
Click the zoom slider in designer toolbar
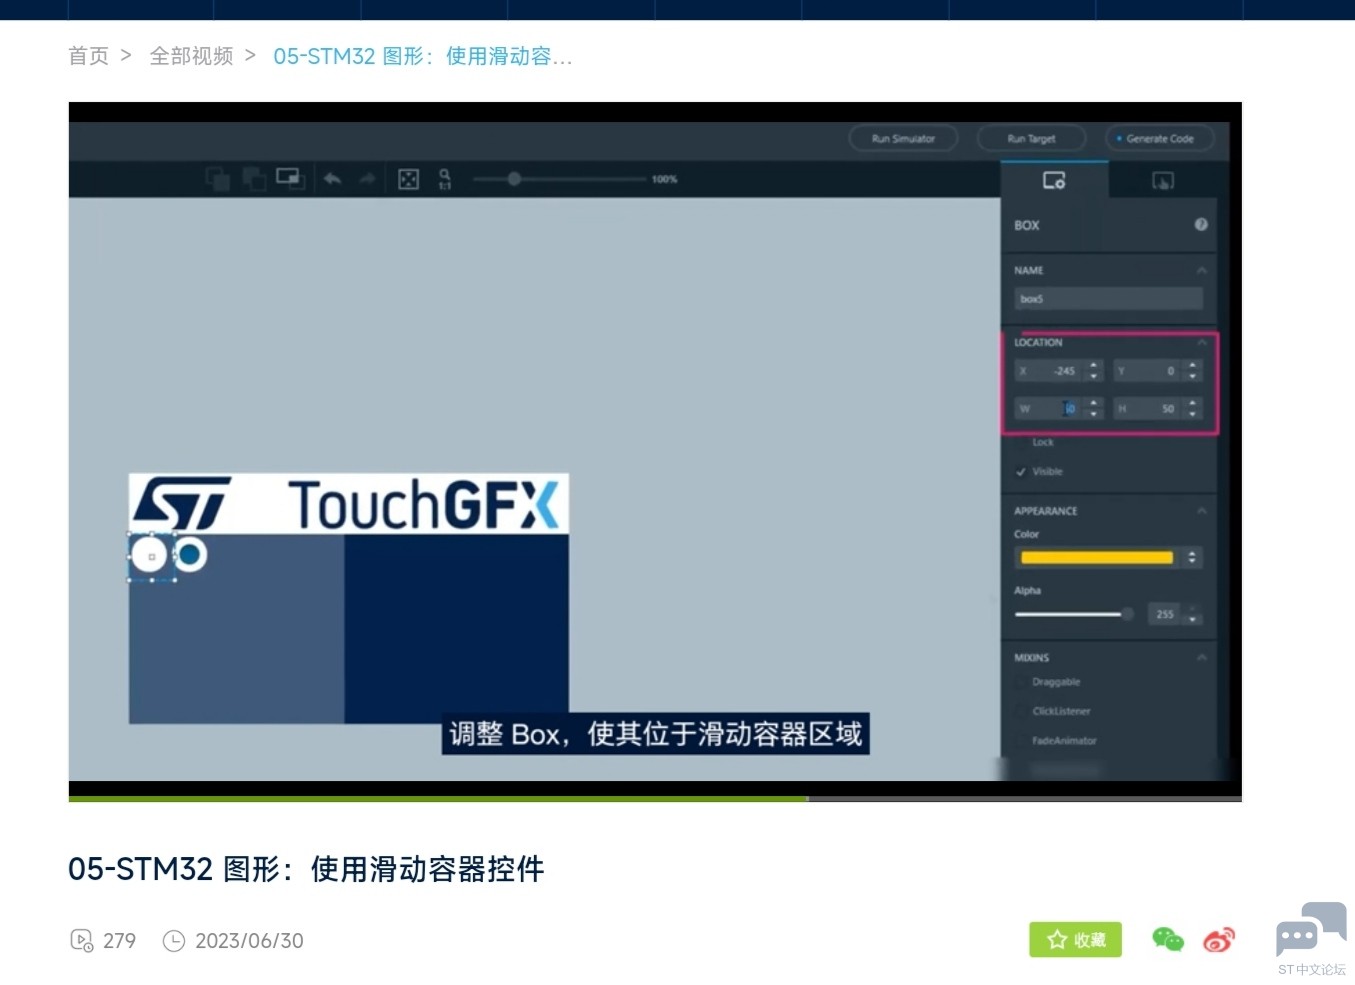pos(559,179)
